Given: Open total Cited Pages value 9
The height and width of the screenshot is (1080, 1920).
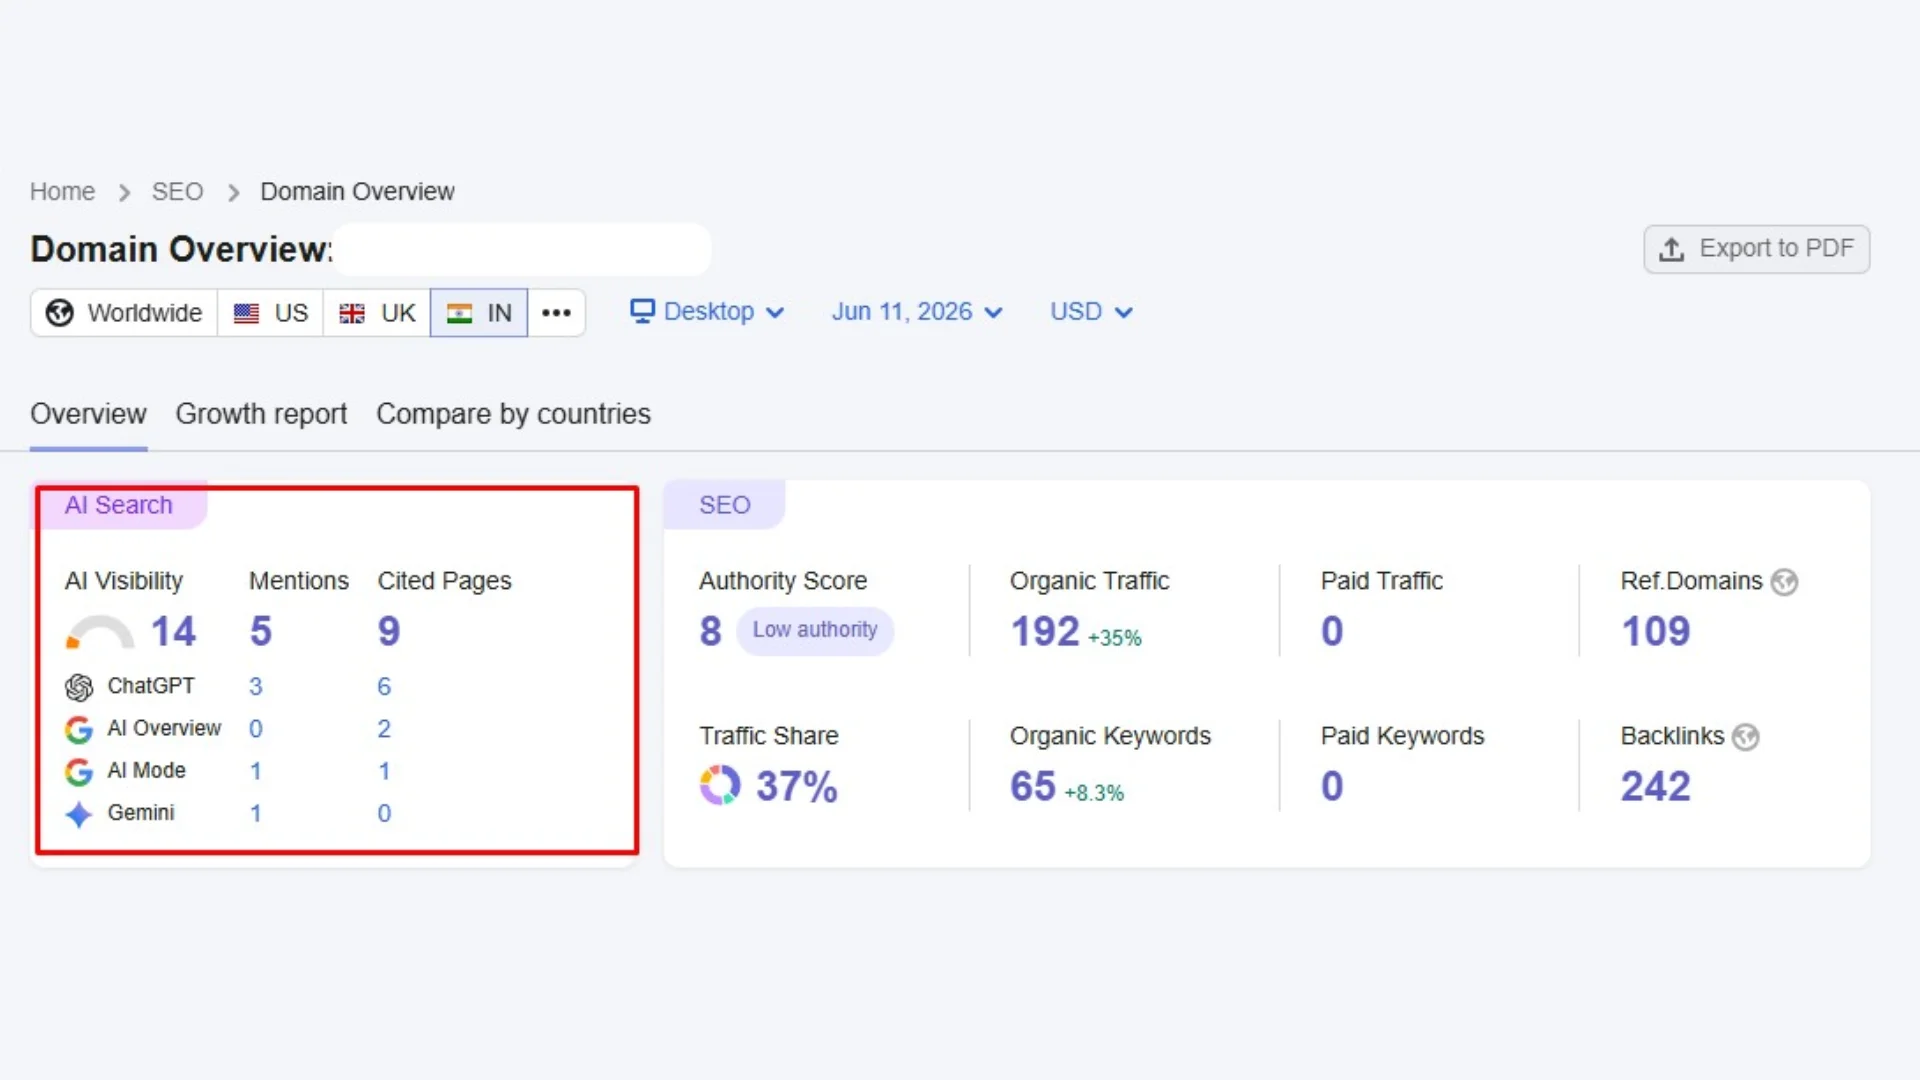Looking at the screenshot, I should [x=389, y=631].
